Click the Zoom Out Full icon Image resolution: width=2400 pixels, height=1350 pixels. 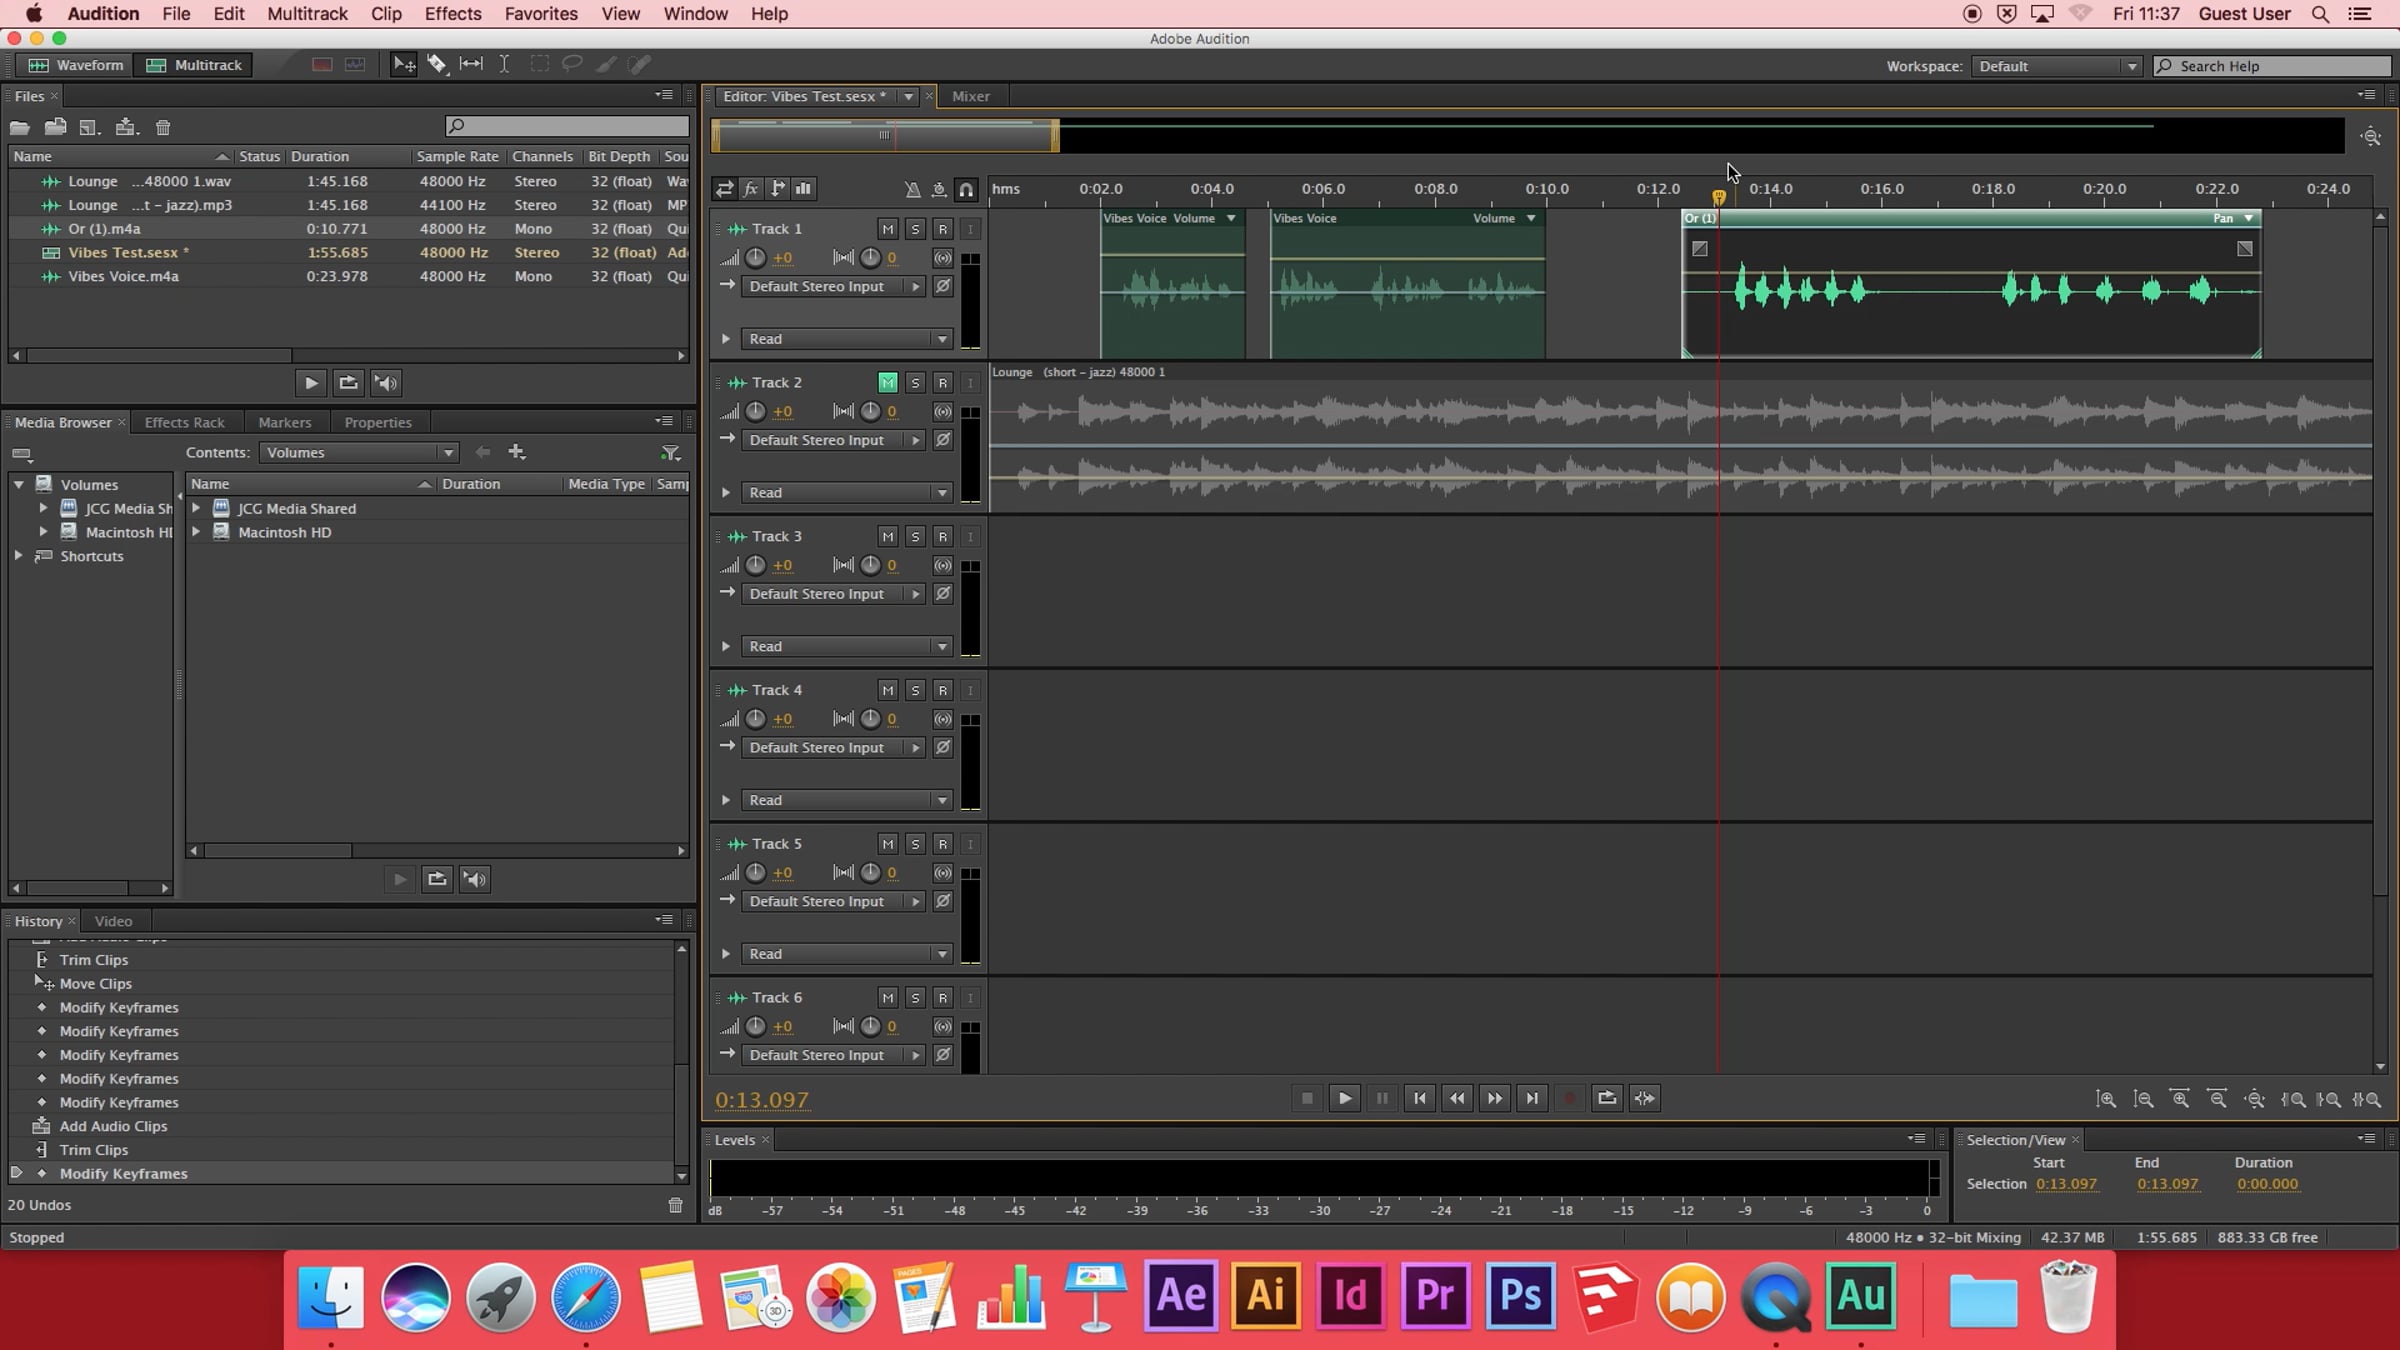[2254, 1099]
